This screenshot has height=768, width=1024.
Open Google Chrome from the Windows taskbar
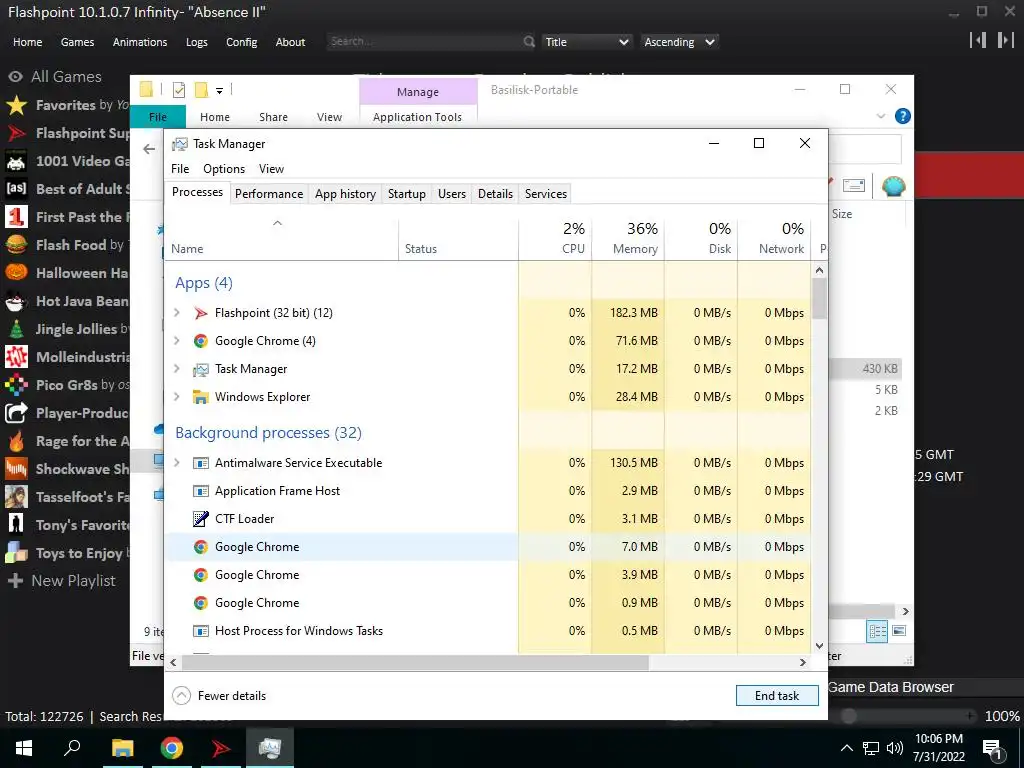[172, 748]
